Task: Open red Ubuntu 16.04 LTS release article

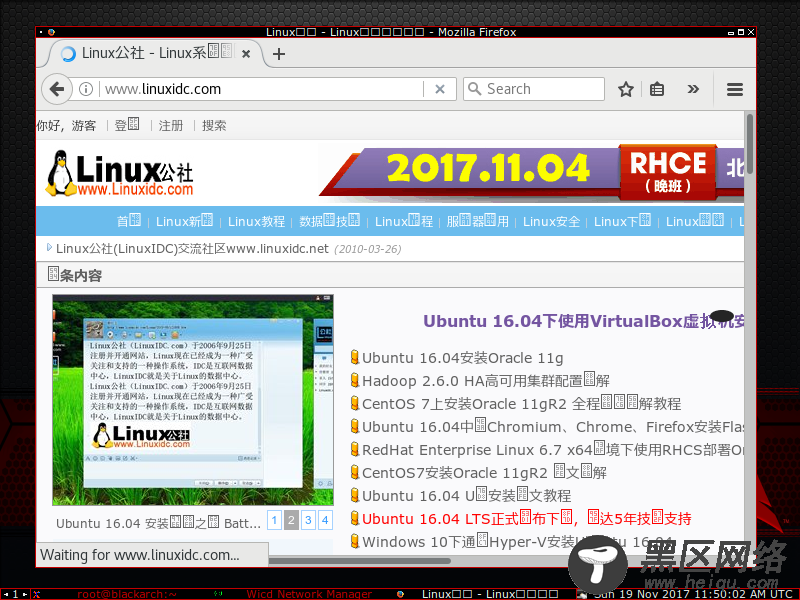Action: [527, 519]
